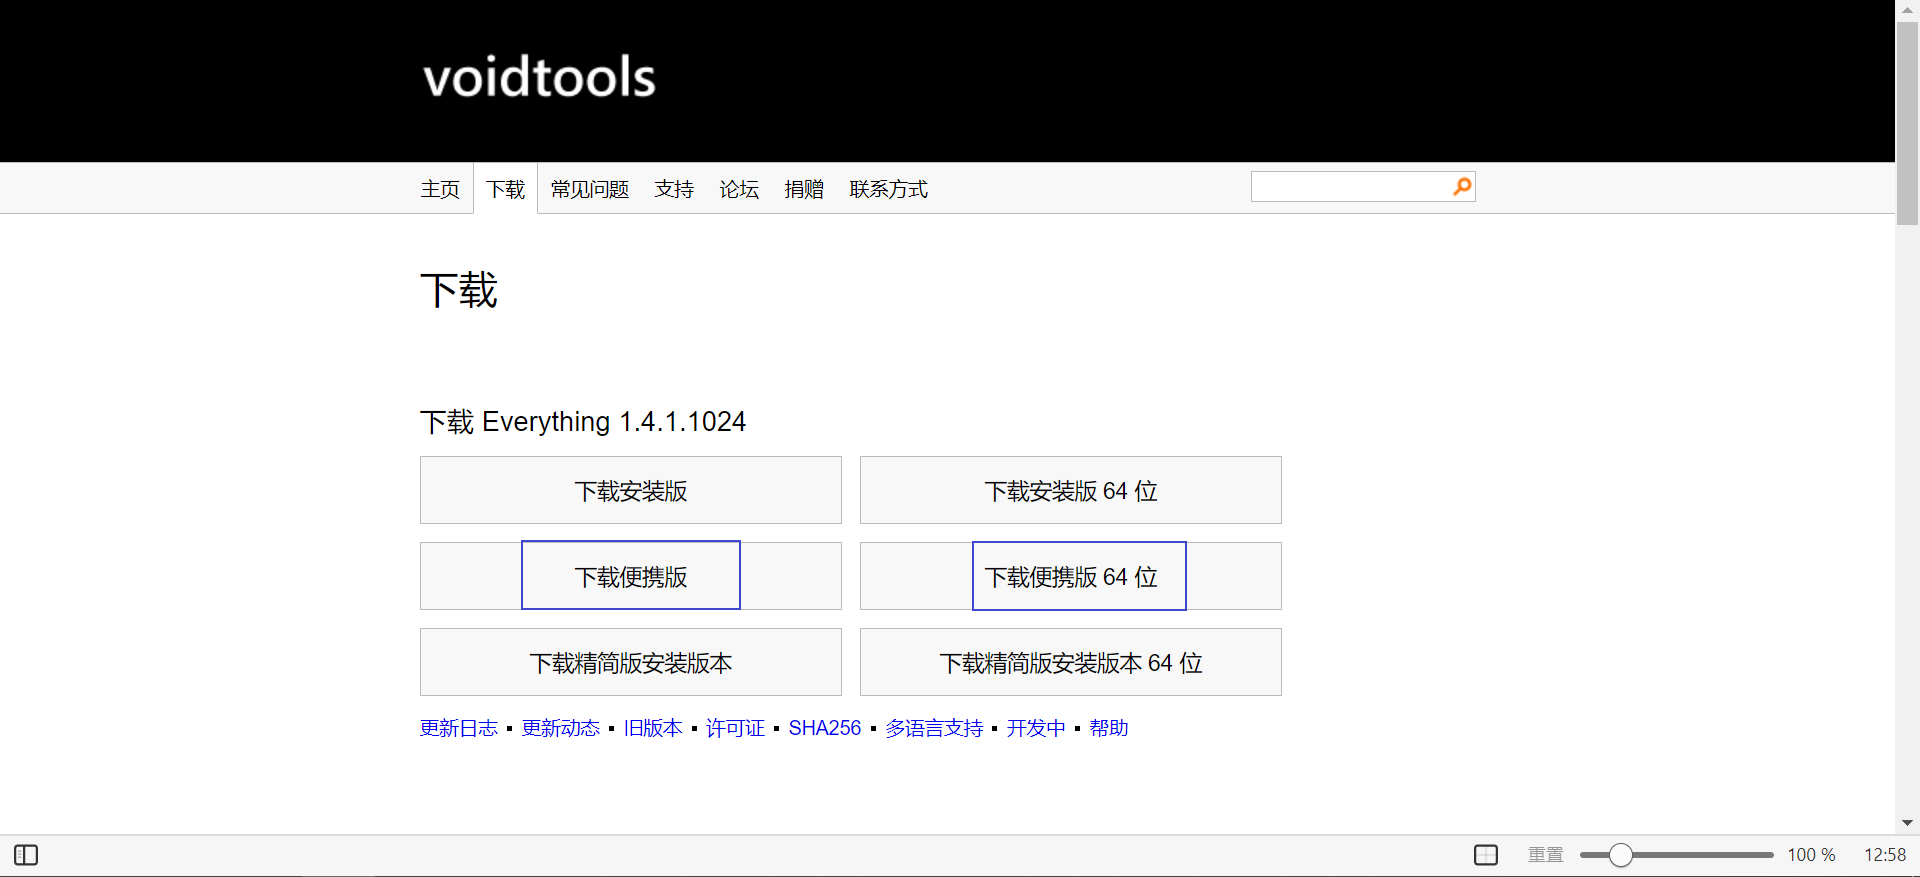Click the 下载安装版 64 位 button
This screenshot has height=877, width=1920.
coord(1071,490)
